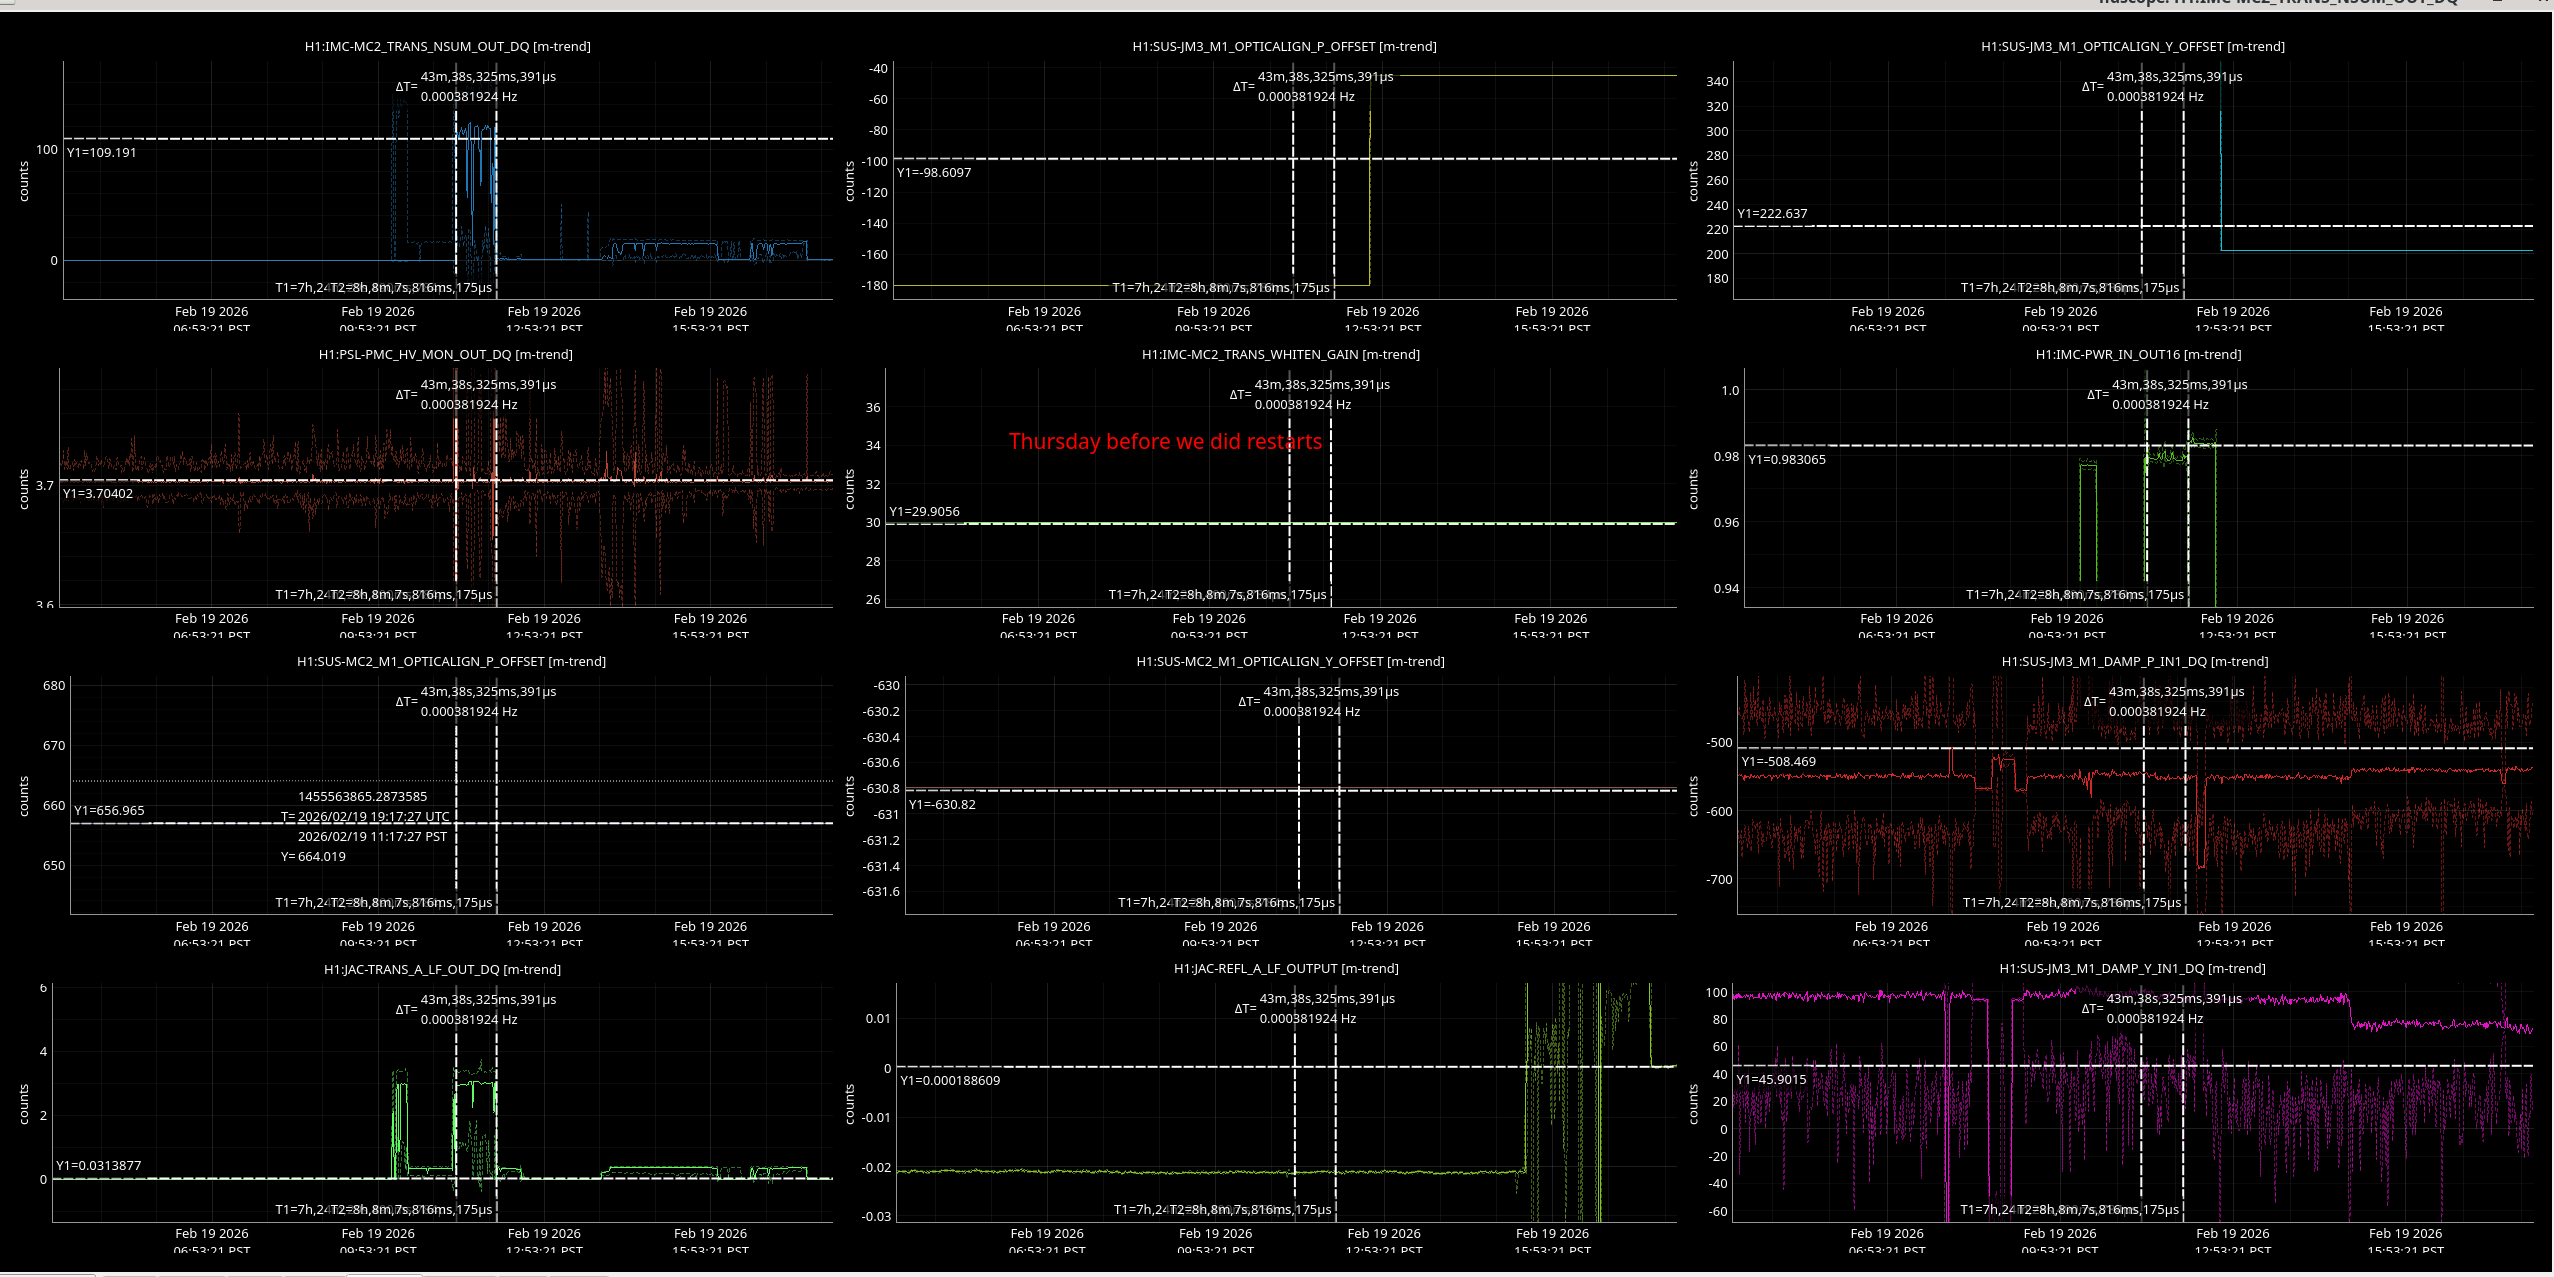2554x1277 pixels.
Task: Click the Y1=45.9015 cursor label
Action: tap(1771, 1080)
